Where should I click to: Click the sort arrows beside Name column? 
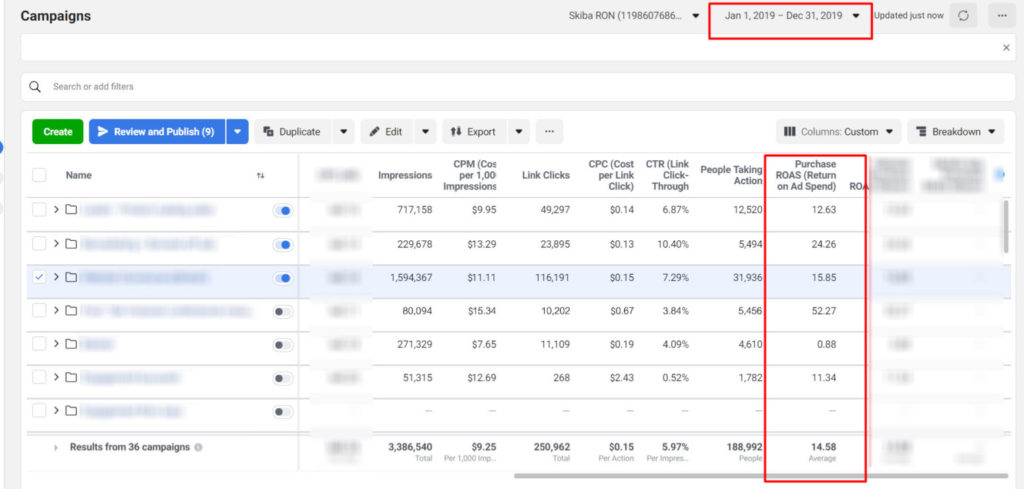tap(260, 176)
